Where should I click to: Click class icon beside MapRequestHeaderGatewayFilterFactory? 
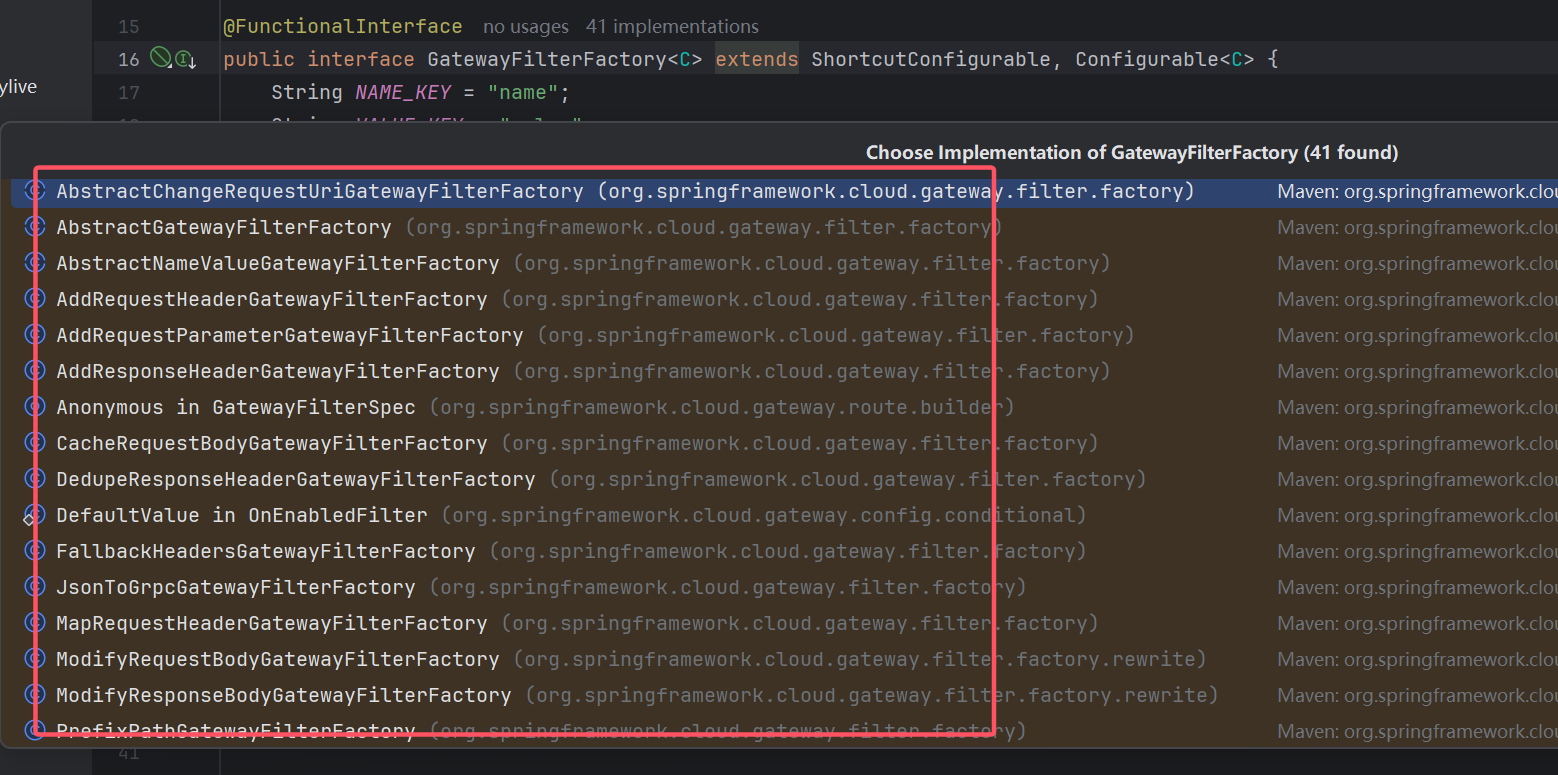(x=35, y=623)
